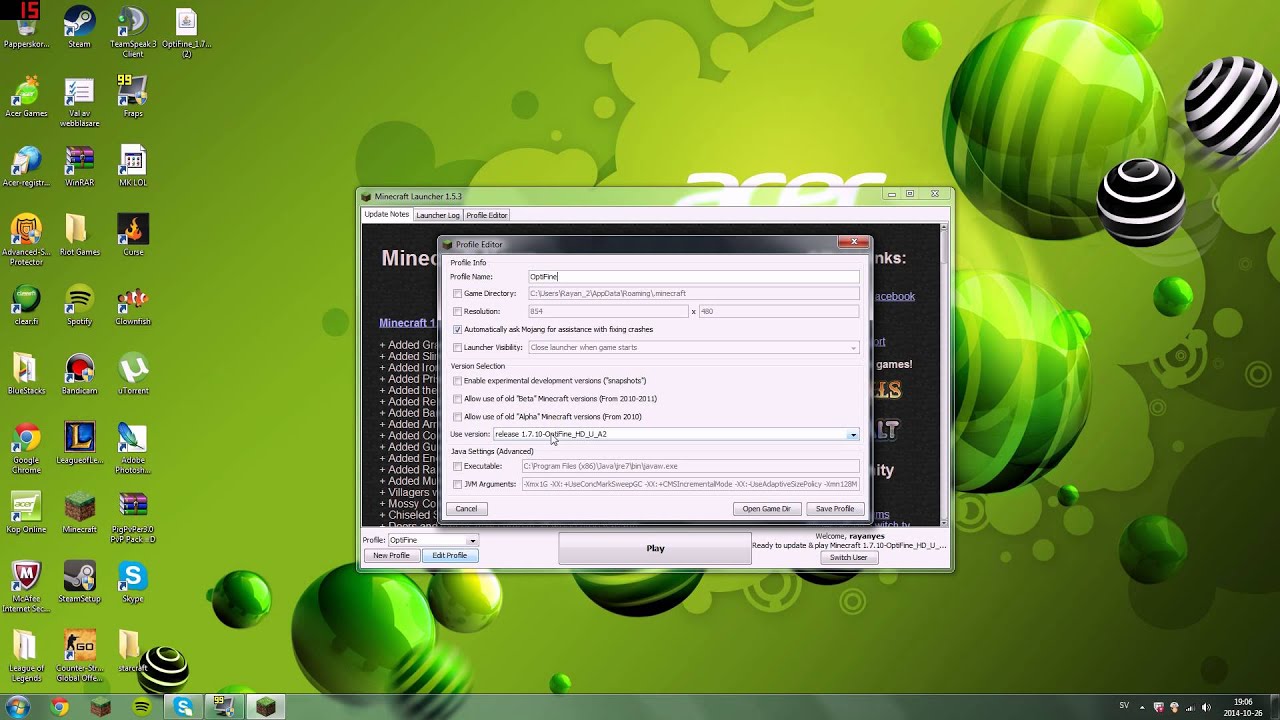Open the Profile Editor tab
The height and width of the screenshot is (720, 1280).
(487, 215)
